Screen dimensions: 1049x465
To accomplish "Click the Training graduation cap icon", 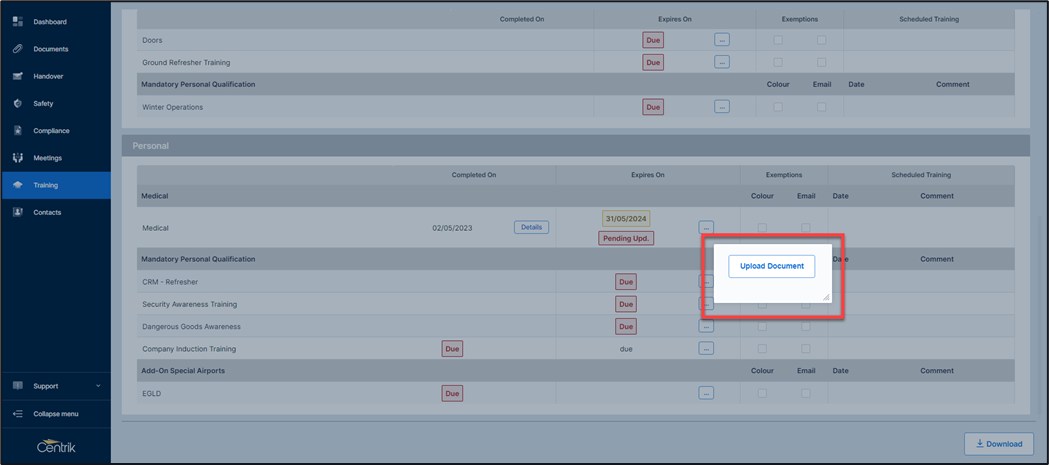I will [18, 185].
